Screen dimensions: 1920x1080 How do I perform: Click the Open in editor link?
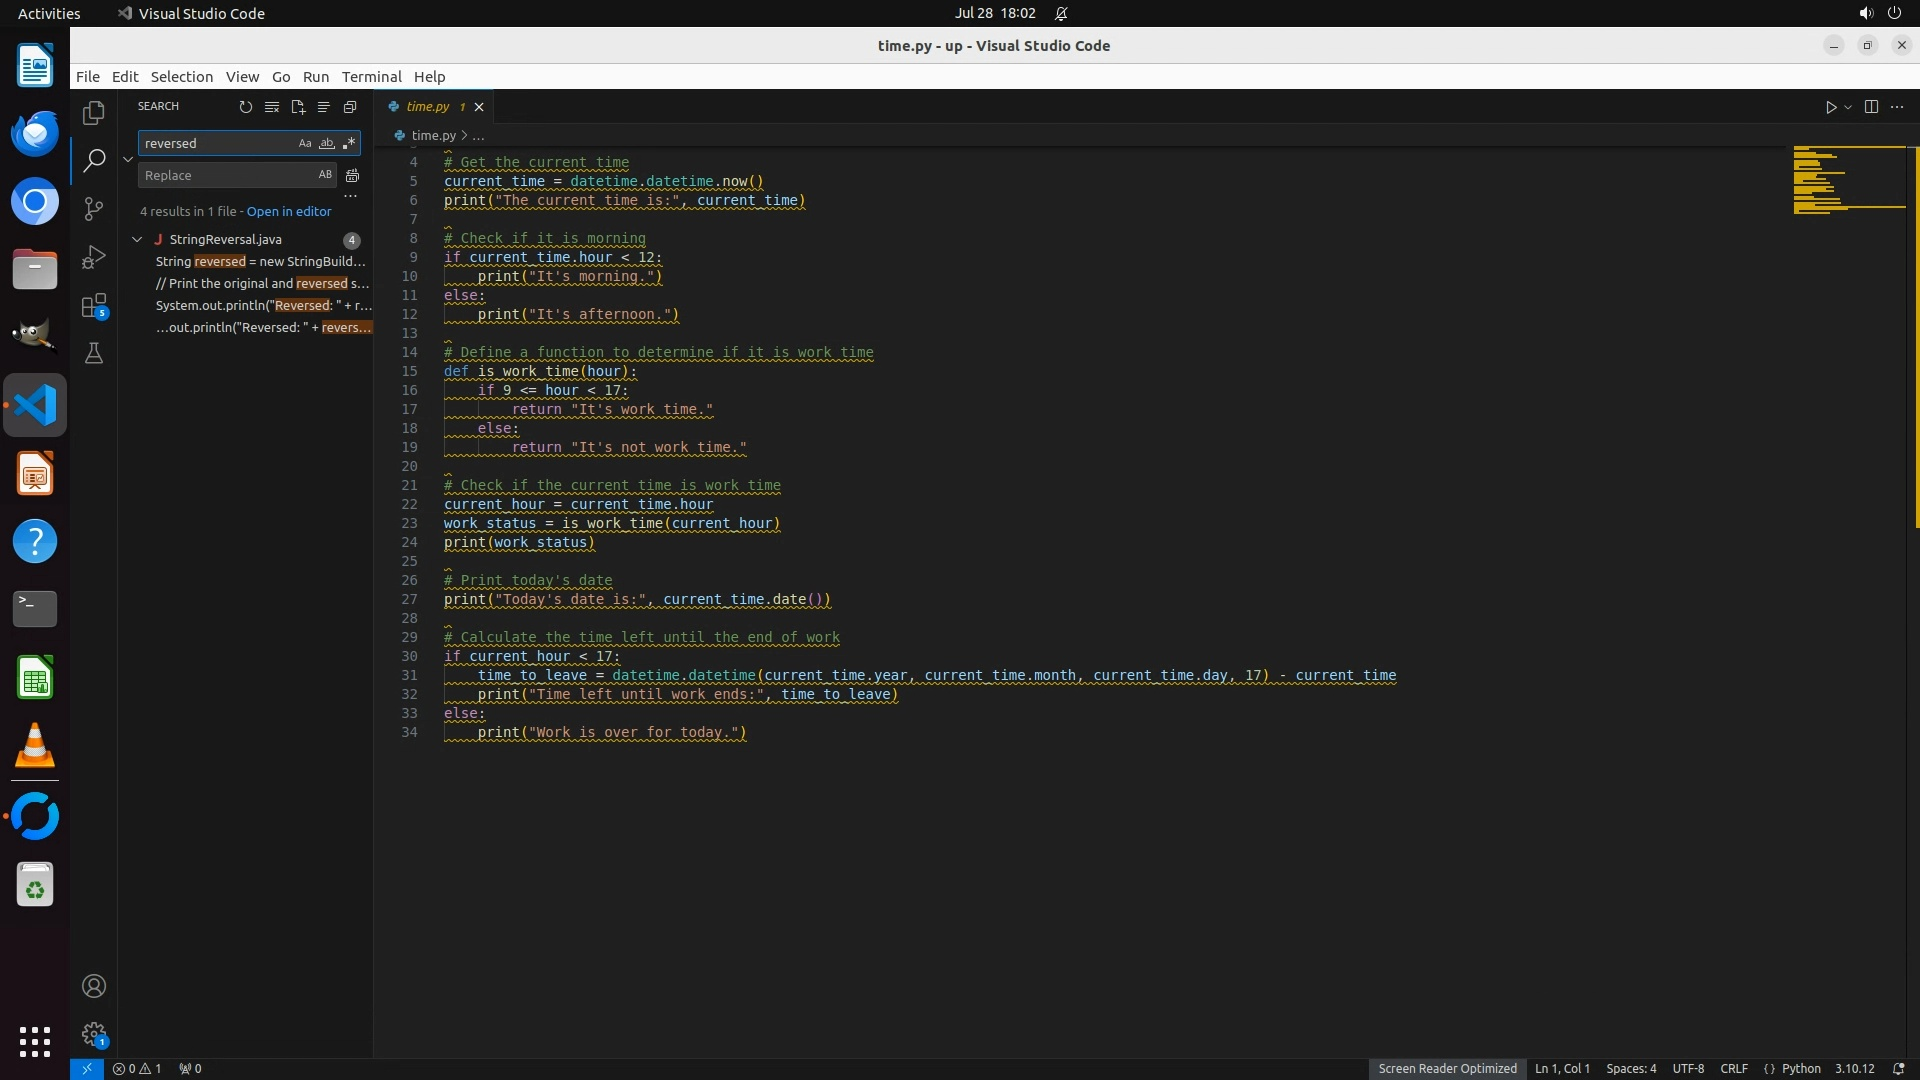click(x=288, y=212)
